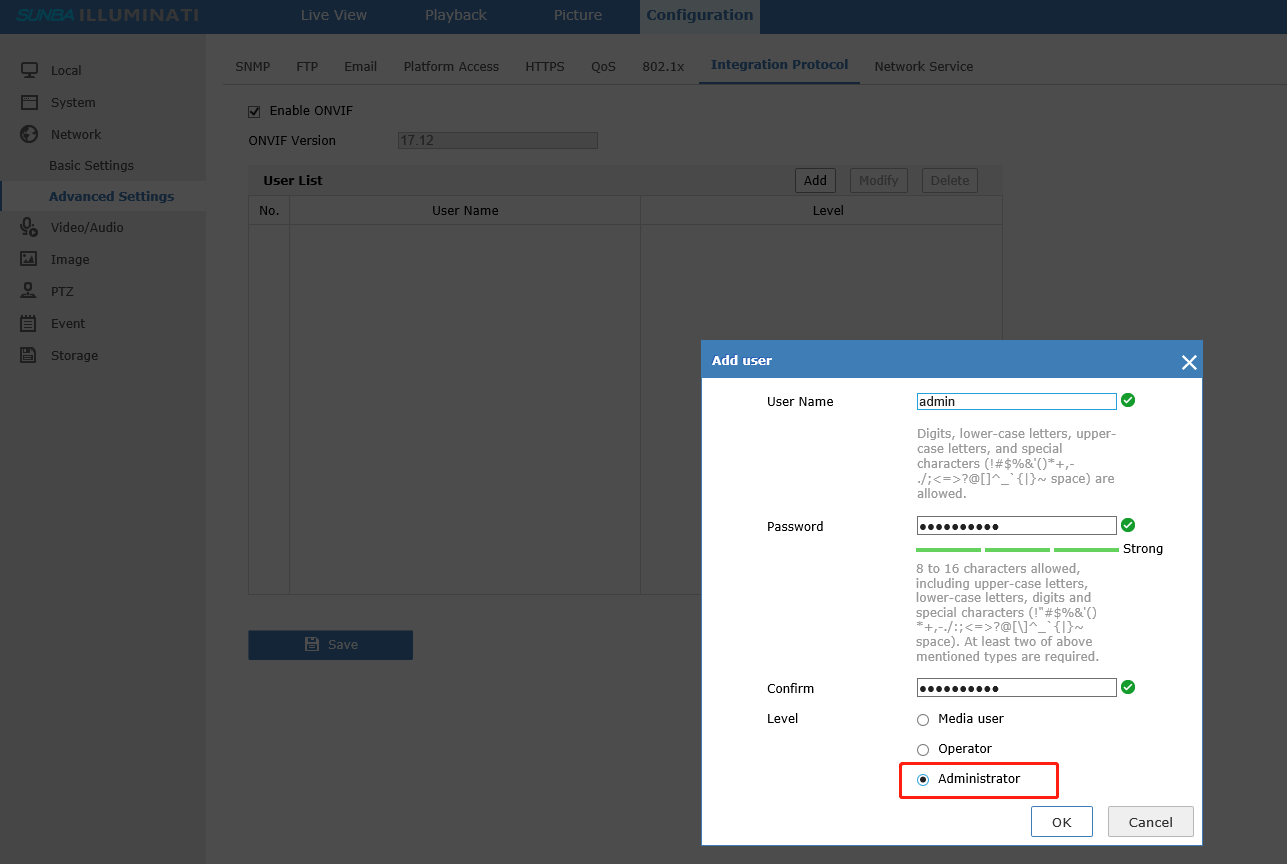
Task: Click the Network globe icon
Action: tap(29, 134)
